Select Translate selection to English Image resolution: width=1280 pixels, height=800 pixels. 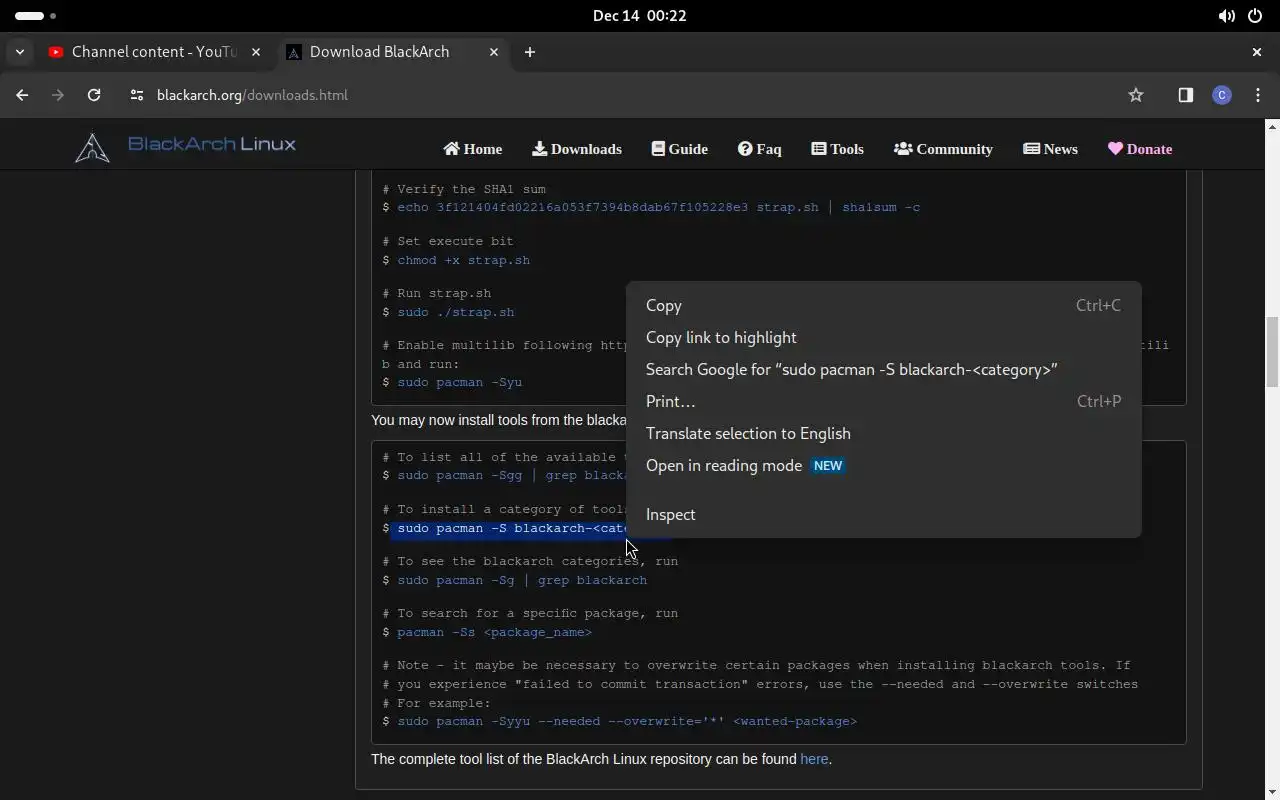pyautogui.click(x=883, y=434)
